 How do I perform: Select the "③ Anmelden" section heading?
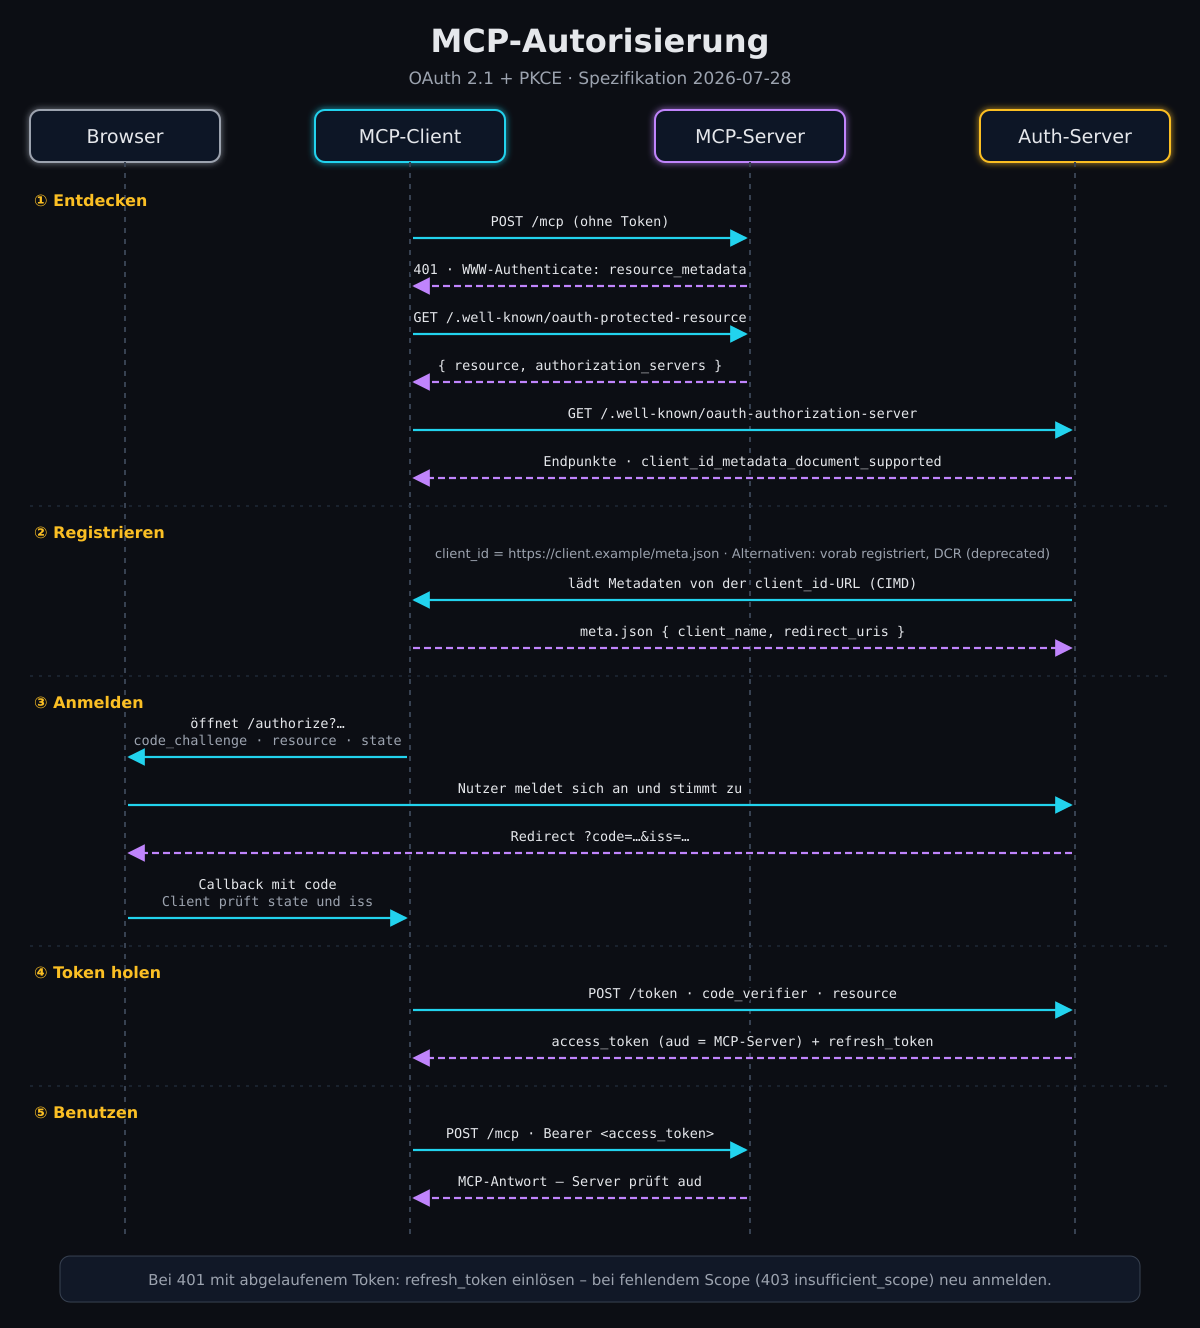pyautogui.click(x=89, y=703)
